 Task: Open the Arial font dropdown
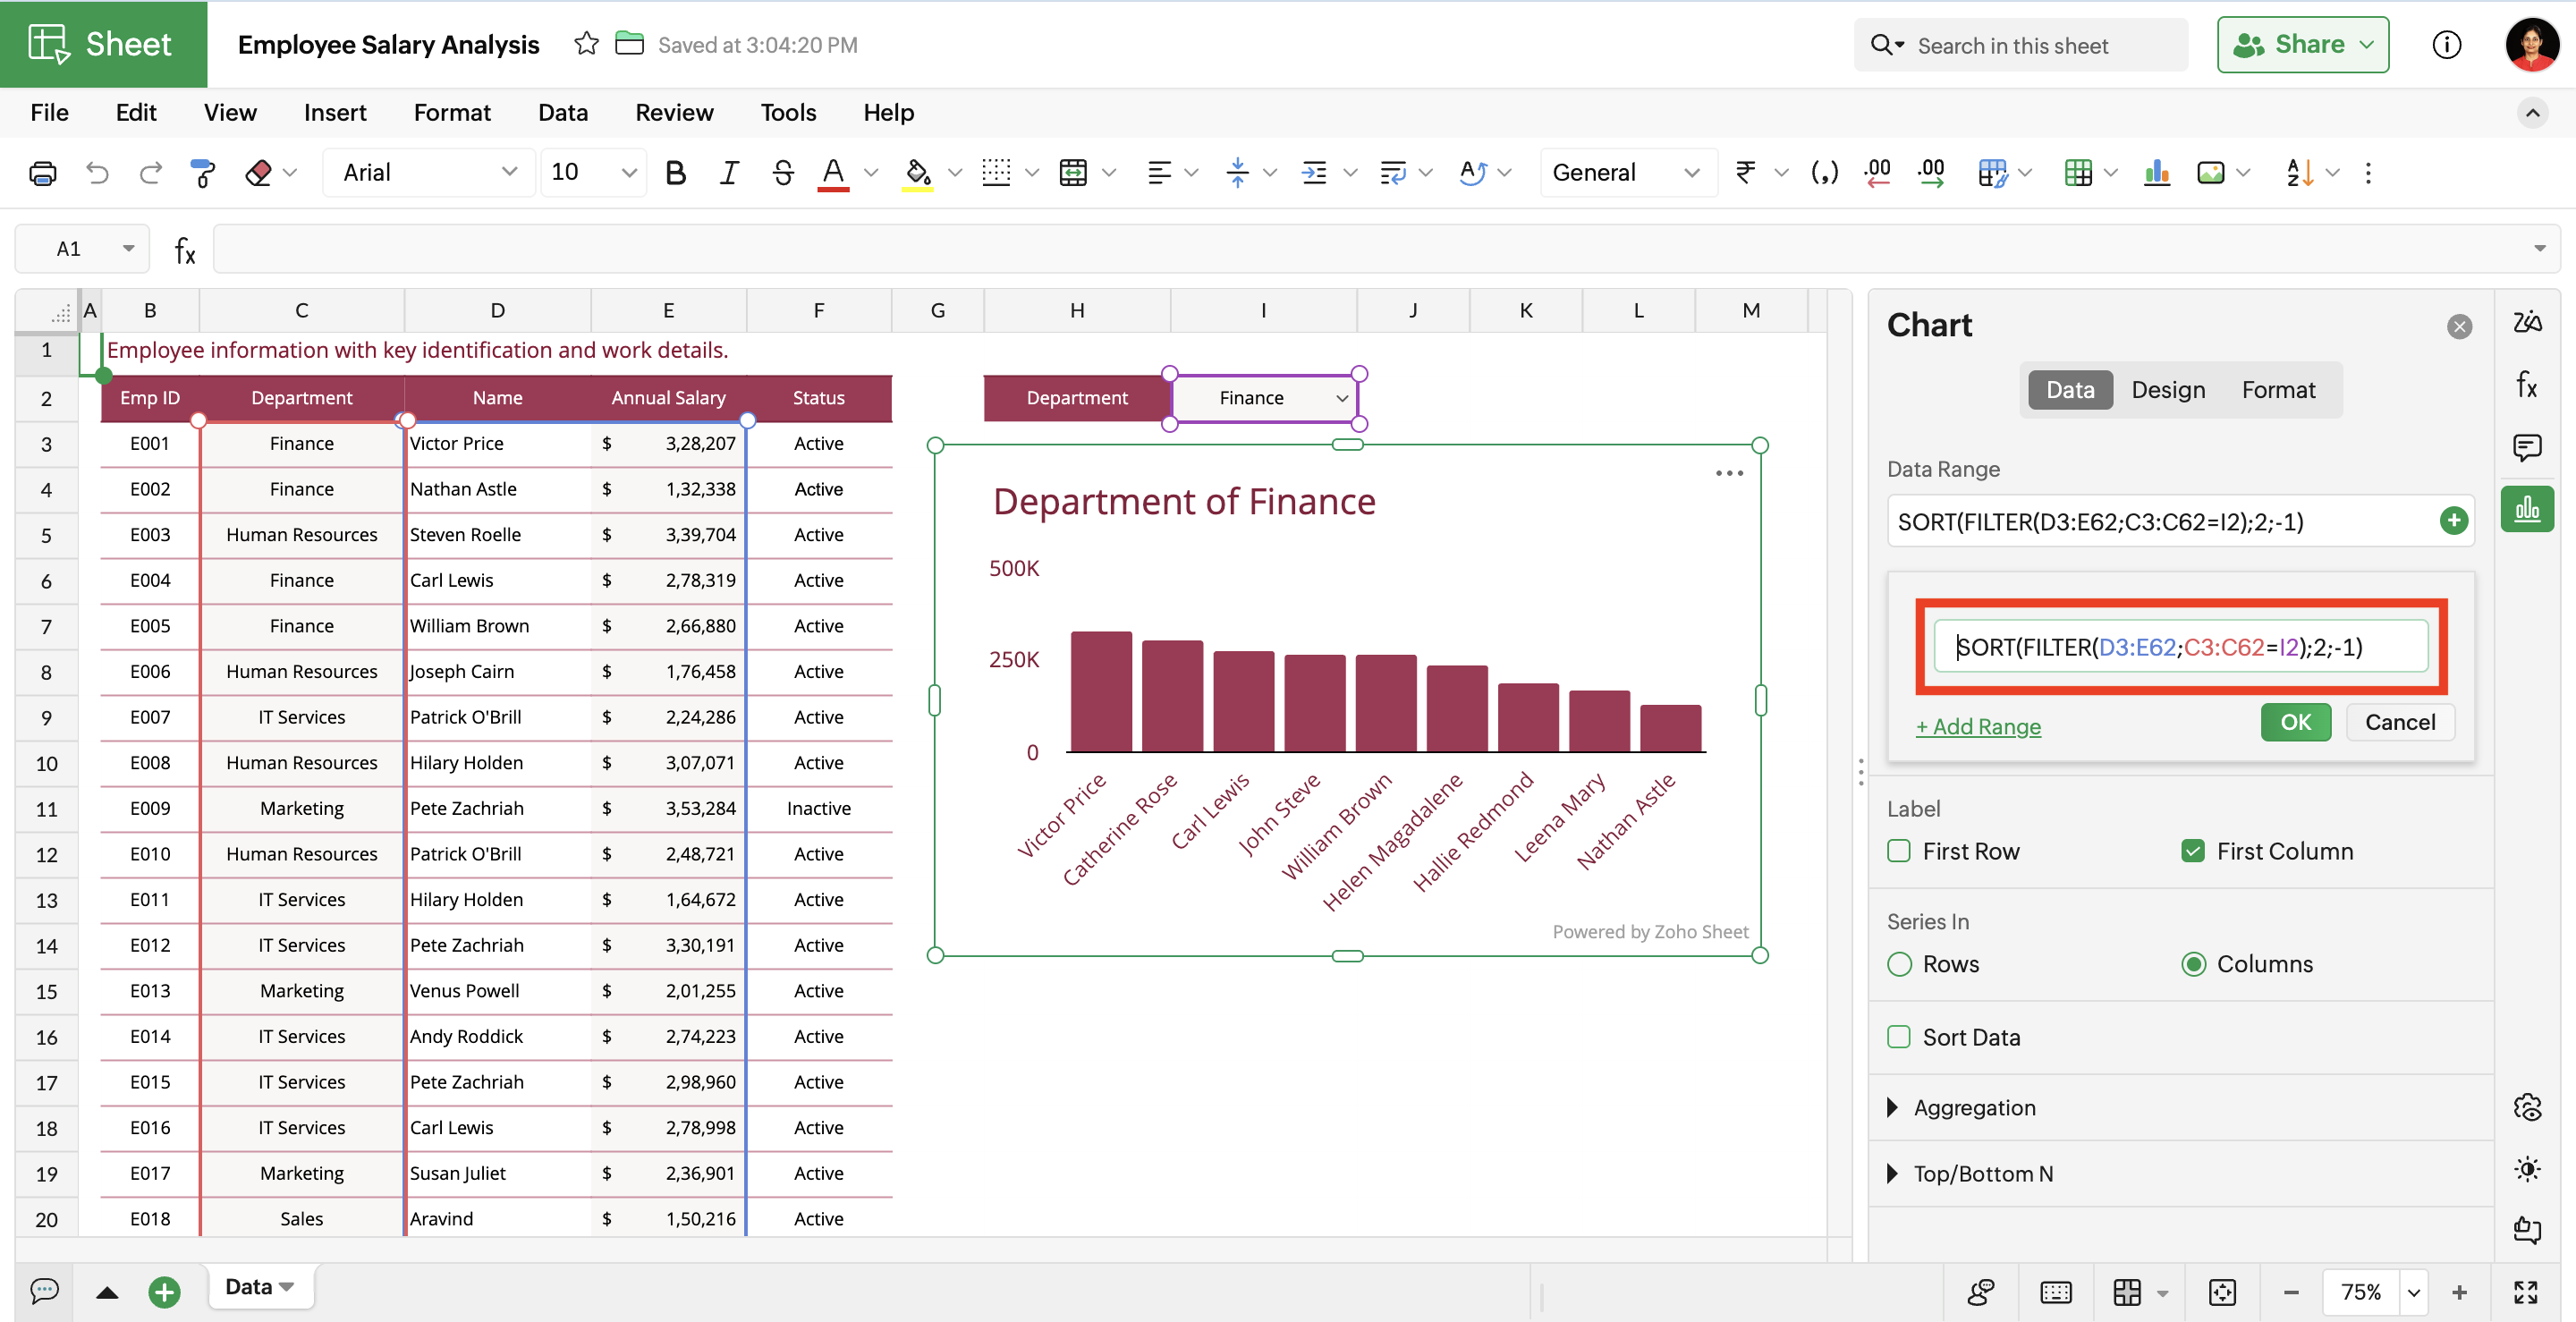[430, 173]
